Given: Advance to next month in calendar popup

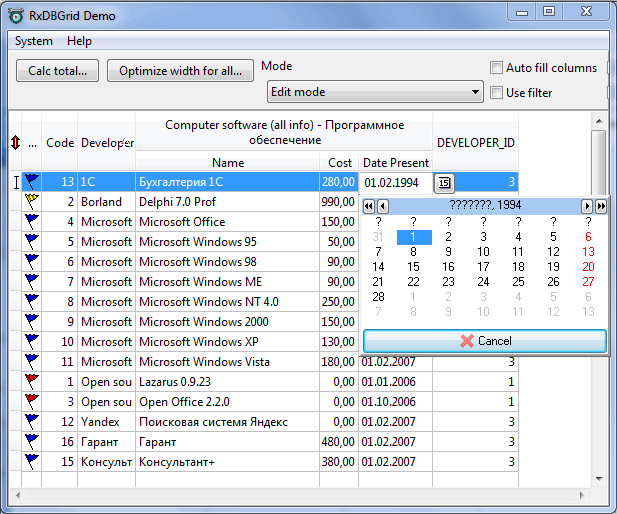Looking at the screenshot, I should 587,205.
